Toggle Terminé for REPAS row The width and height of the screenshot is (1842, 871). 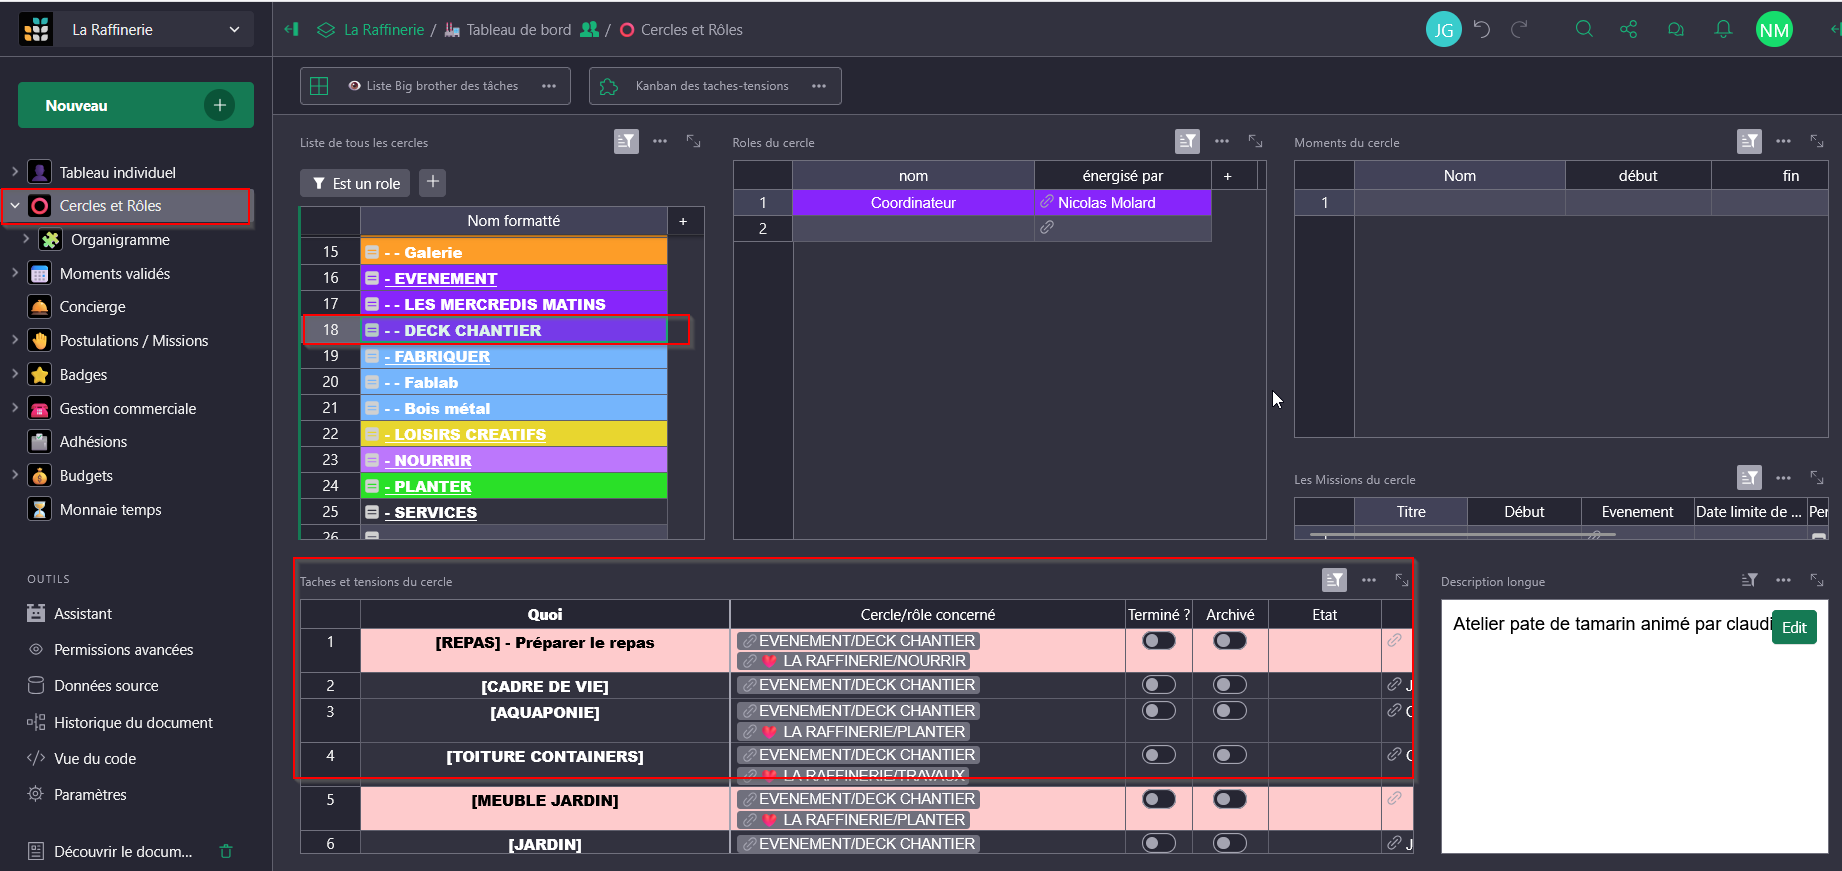[1159, 641]
